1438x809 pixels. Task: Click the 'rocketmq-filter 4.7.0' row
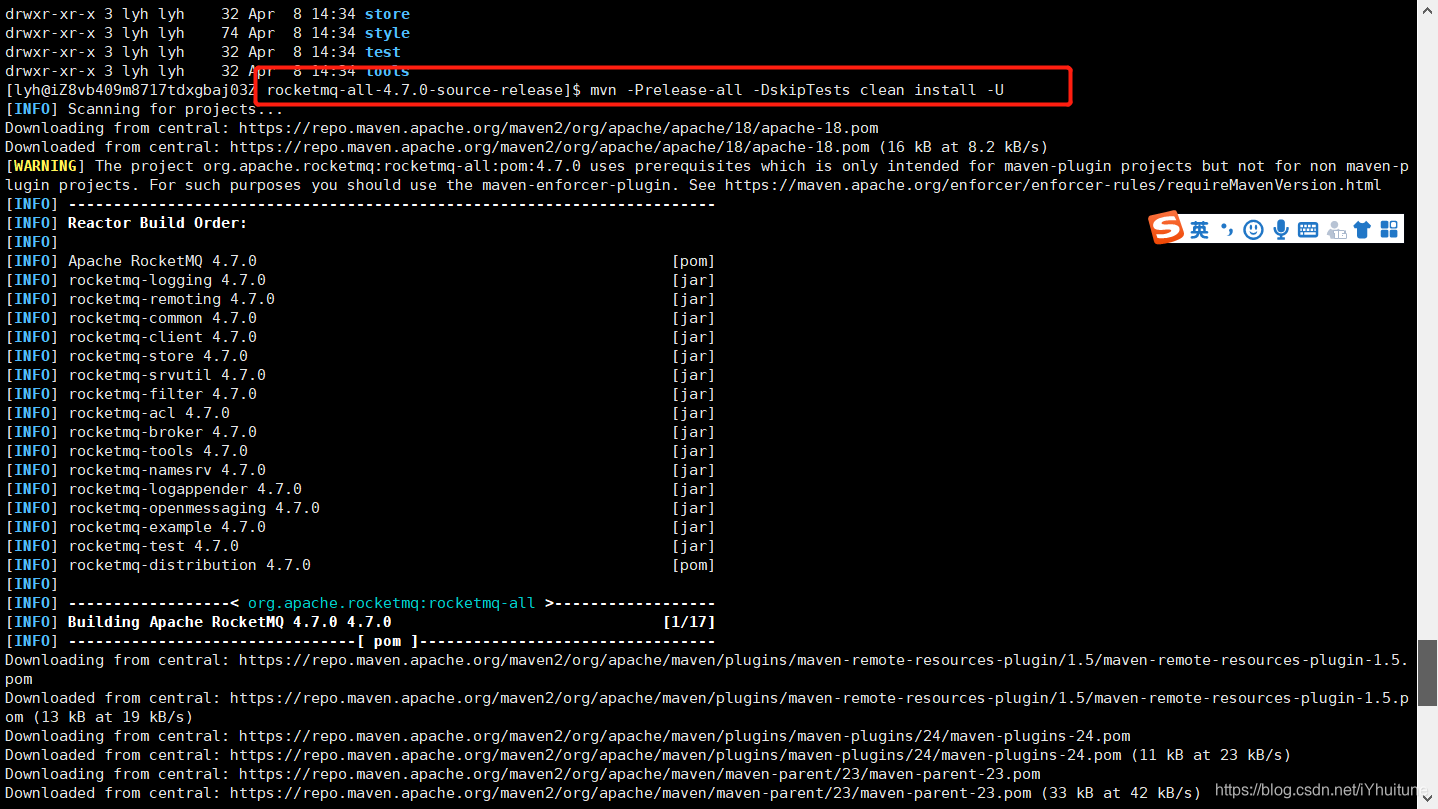point(360,394)
